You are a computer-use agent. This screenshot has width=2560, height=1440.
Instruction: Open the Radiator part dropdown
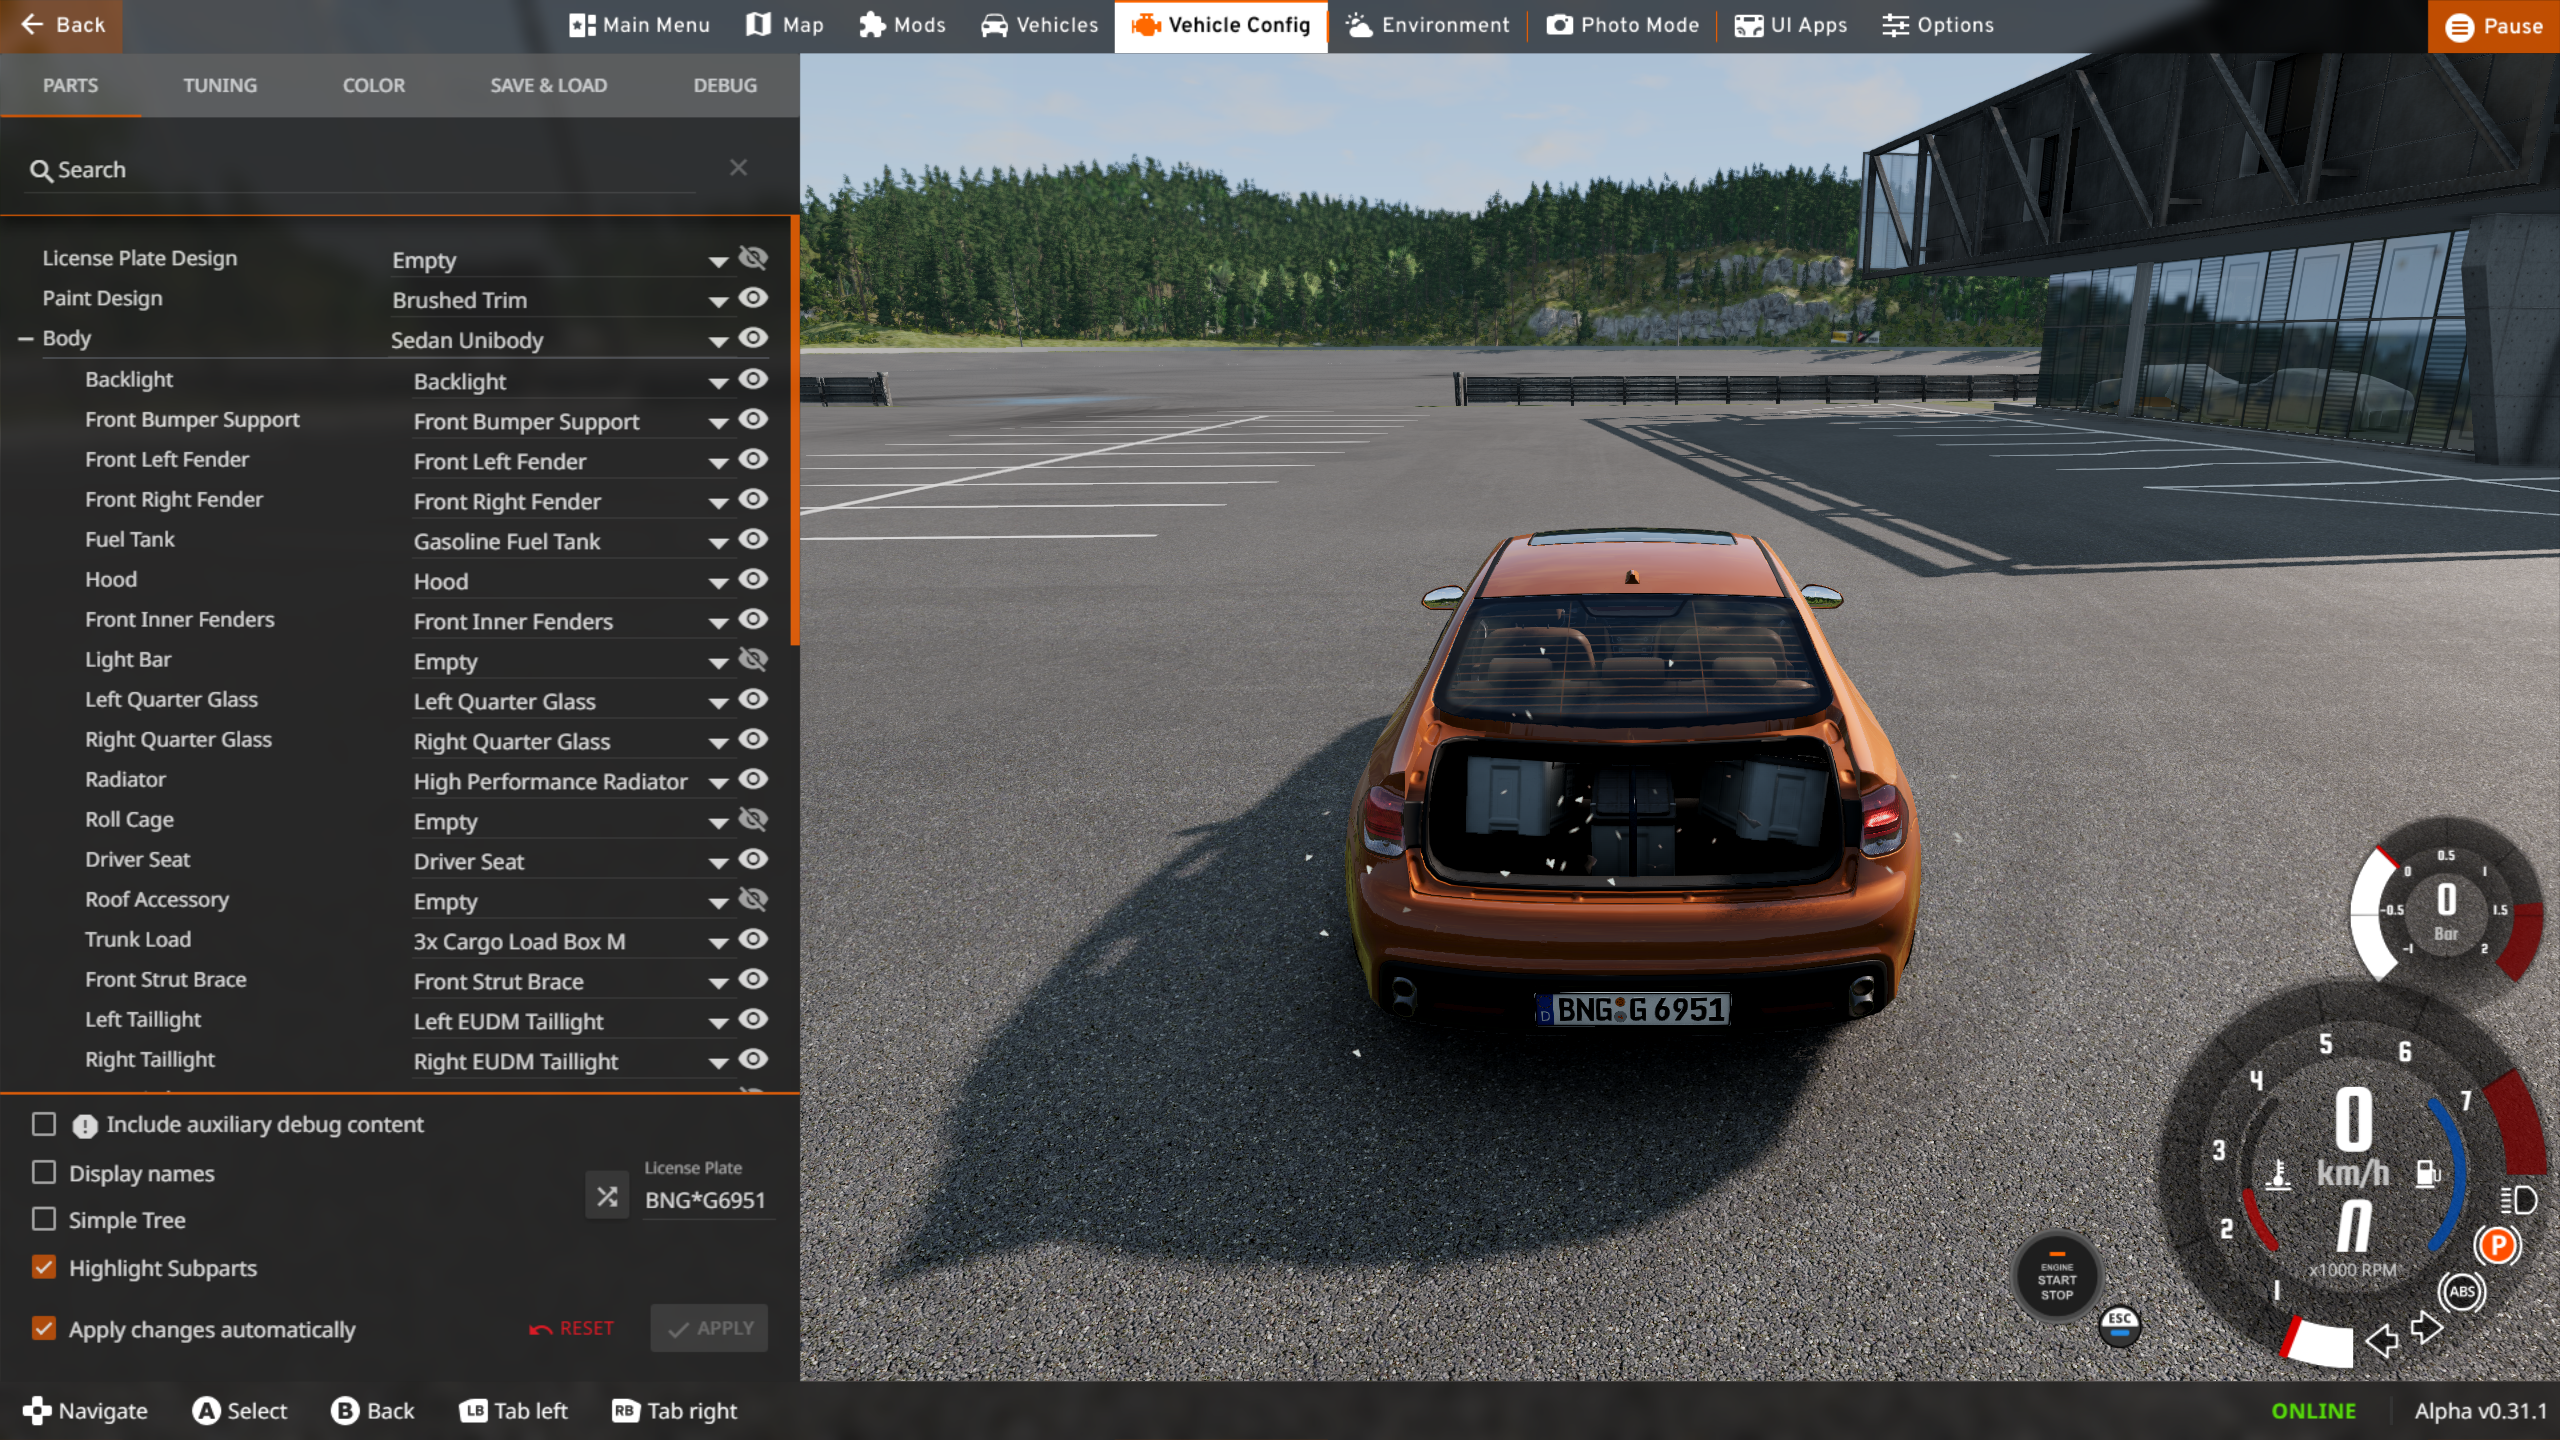tap(717, 783)
